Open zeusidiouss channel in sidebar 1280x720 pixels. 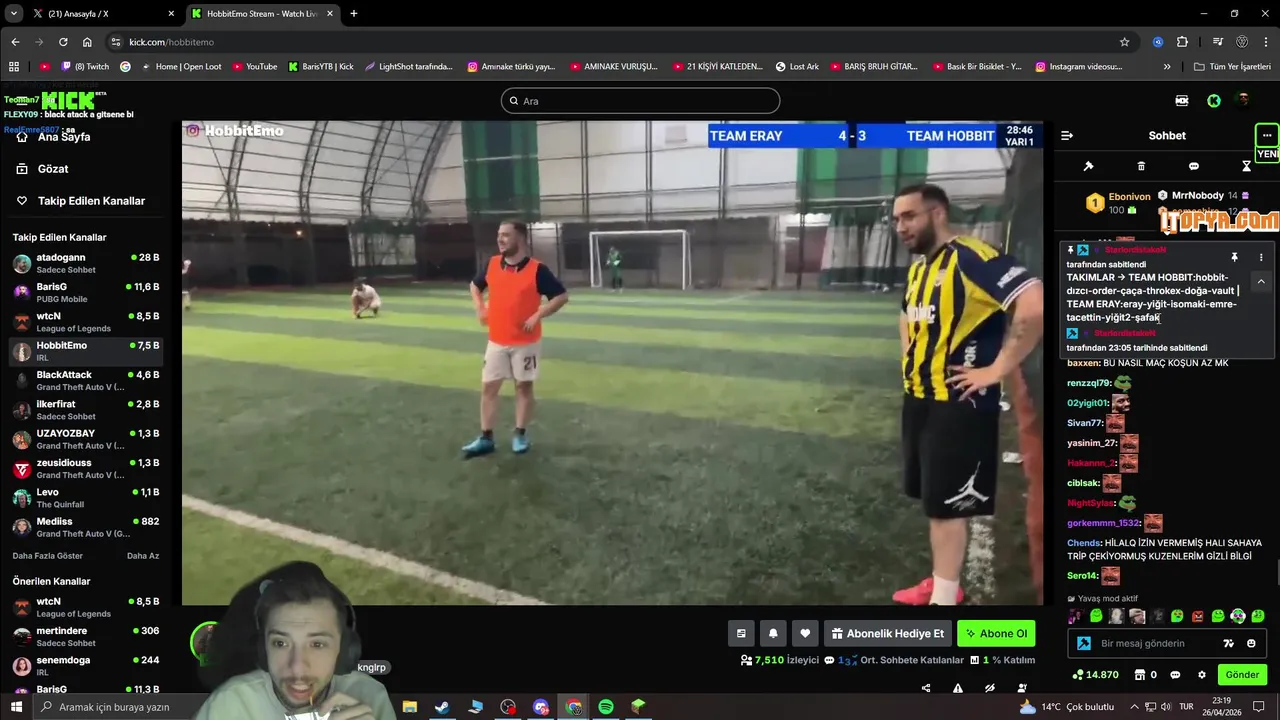(85, 469)
